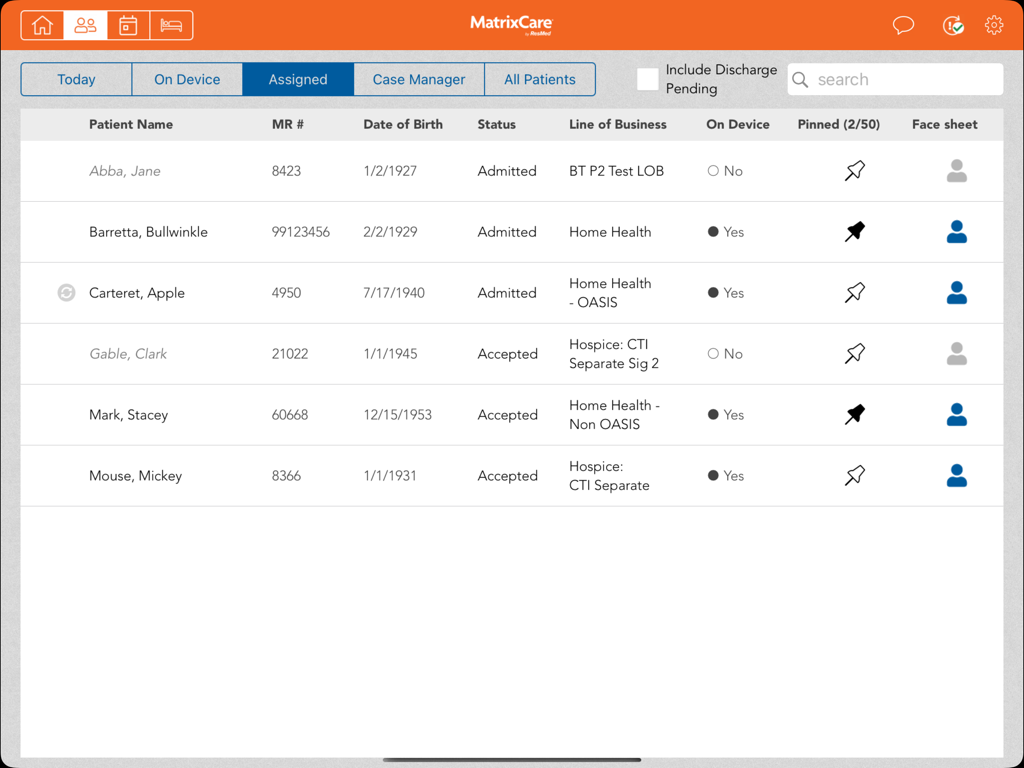This screenshot has width=1024, height=768.
Task: Select the Patients icon in the top bar
Action: click(84, 25)
